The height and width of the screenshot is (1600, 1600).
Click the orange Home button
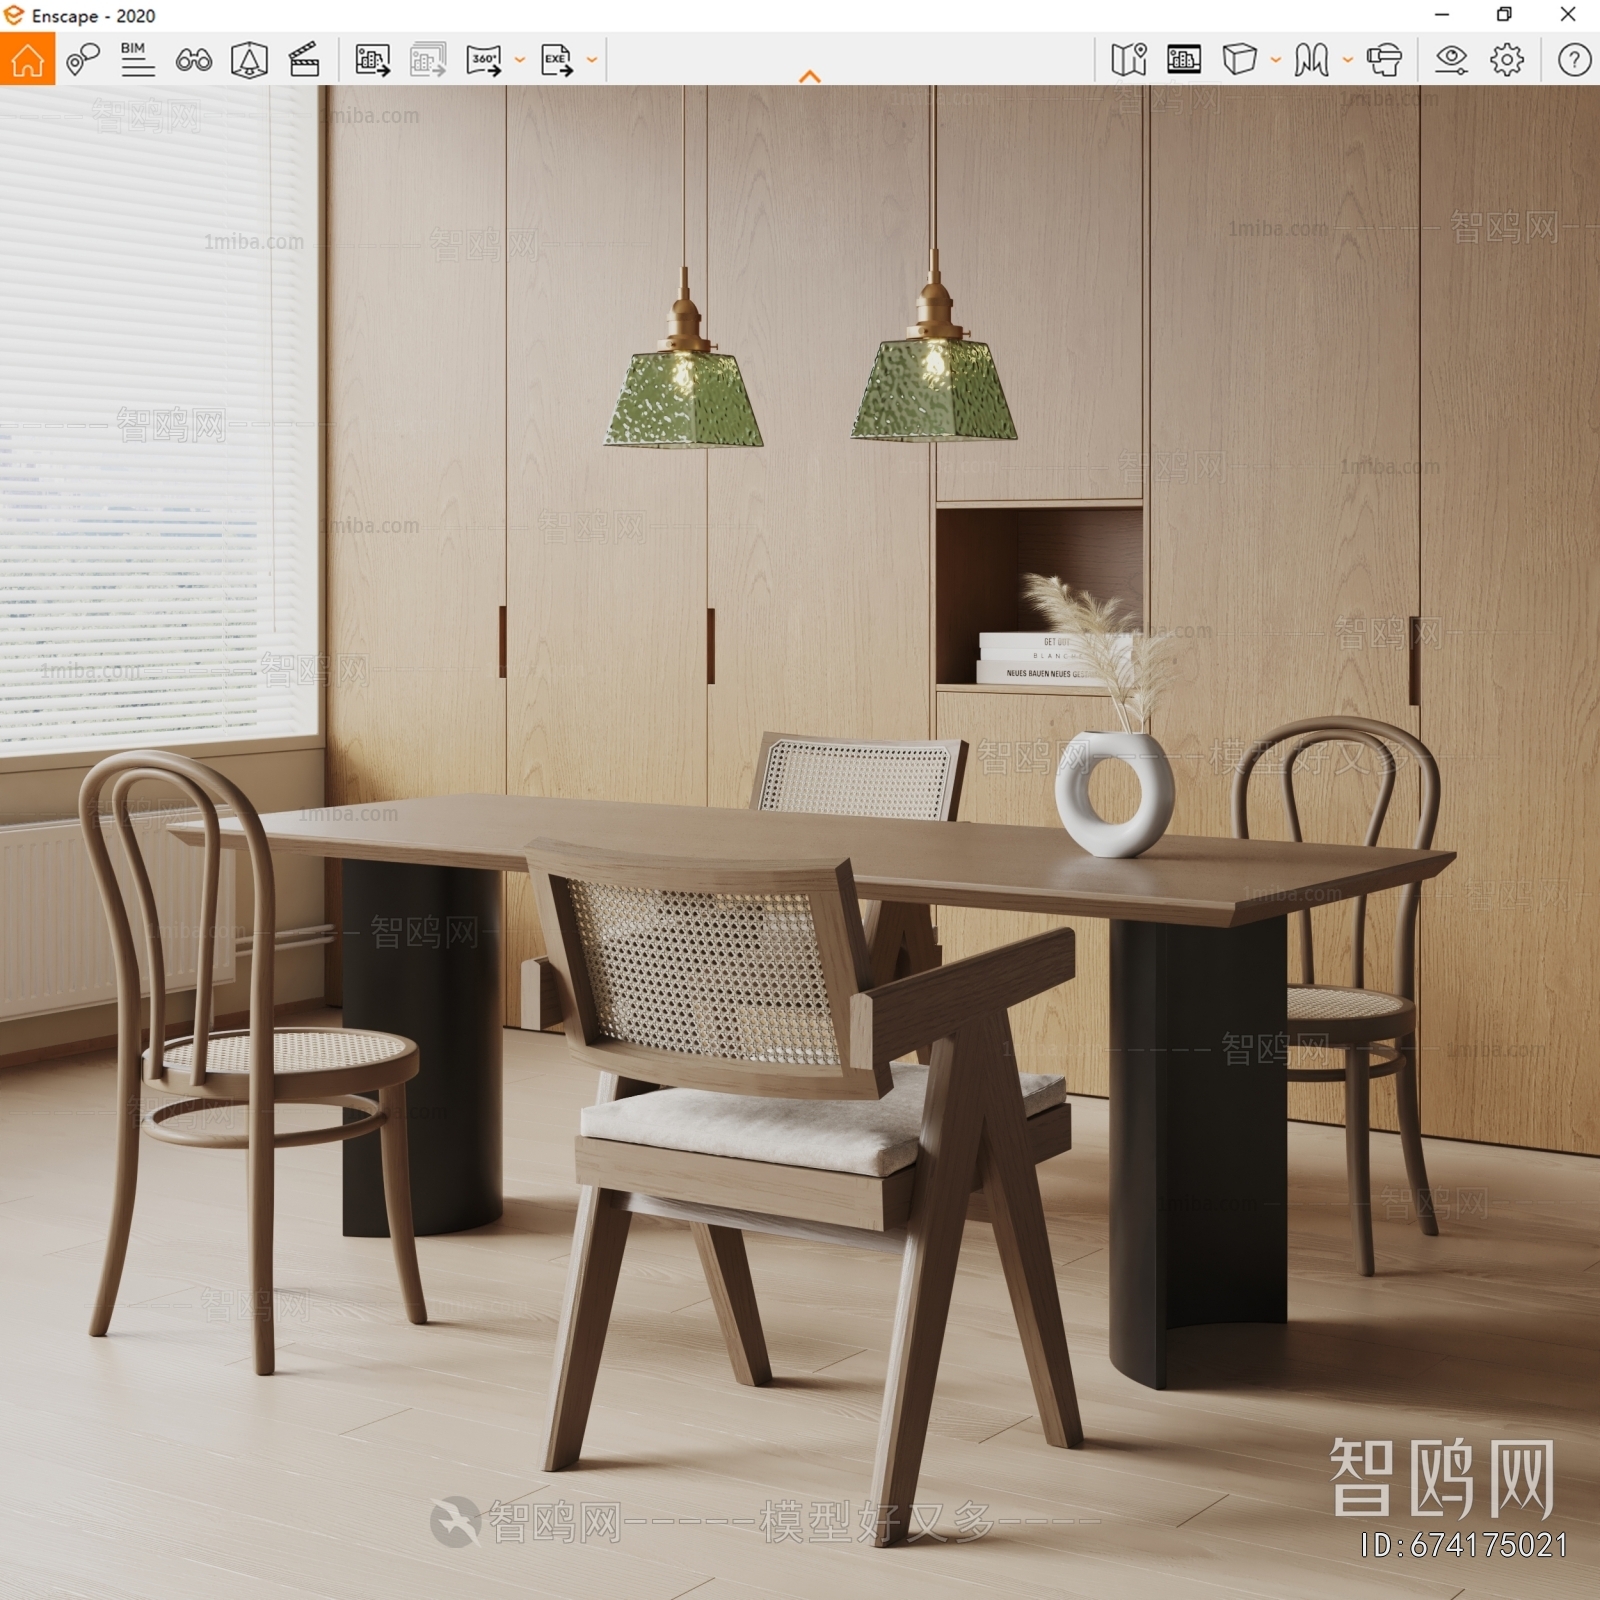[x=27, y=59]
